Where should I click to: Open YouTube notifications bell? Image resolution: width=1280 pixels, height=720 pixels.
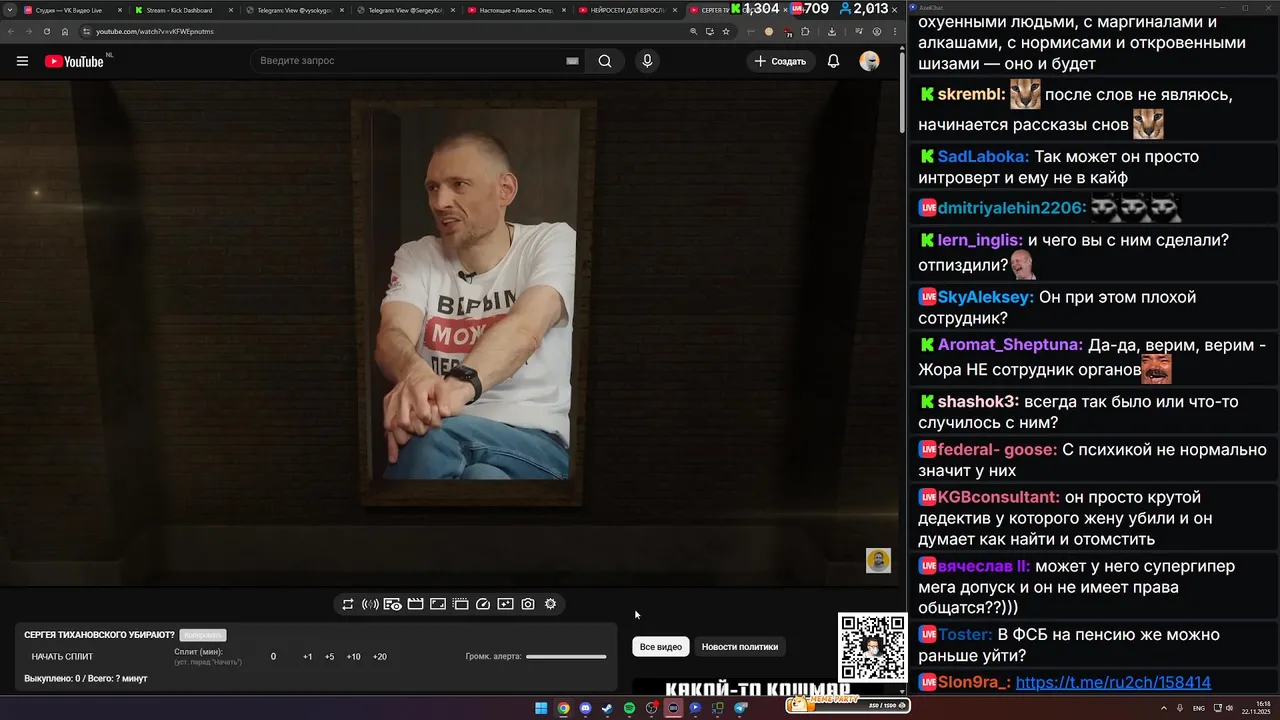pyautogui.click(x=833, y=61)
